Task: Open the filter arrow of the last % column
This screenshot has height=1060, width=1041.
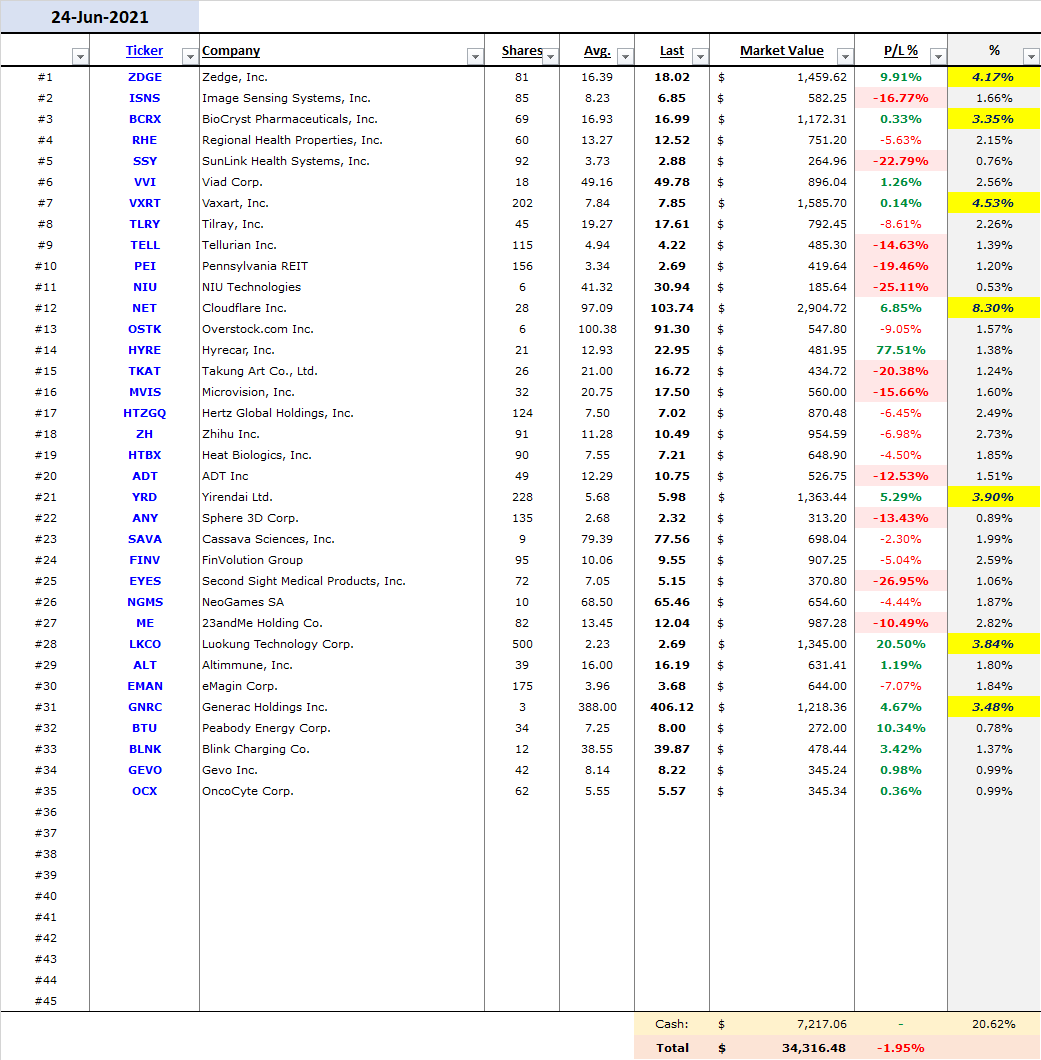Action: coord(1032,56)
